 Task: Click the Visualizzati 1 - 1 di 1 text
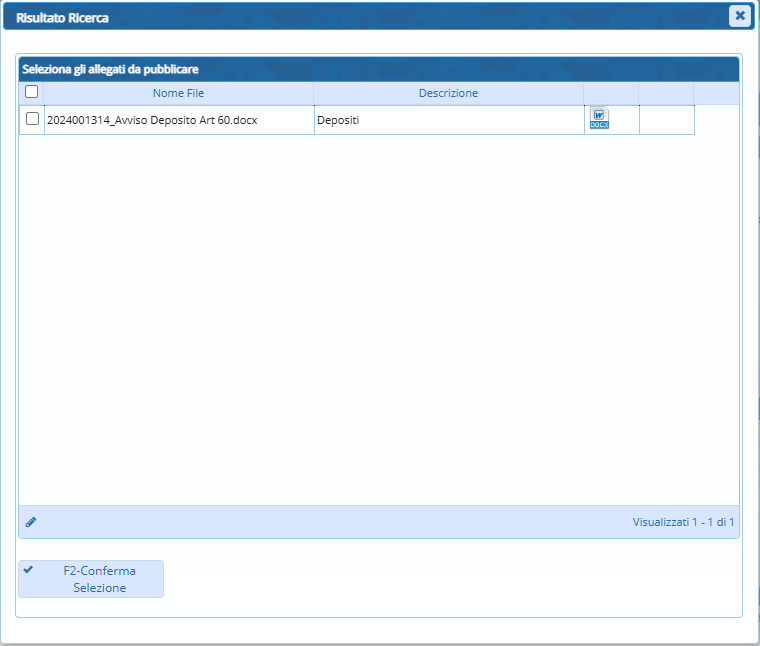tap(683, 522)
